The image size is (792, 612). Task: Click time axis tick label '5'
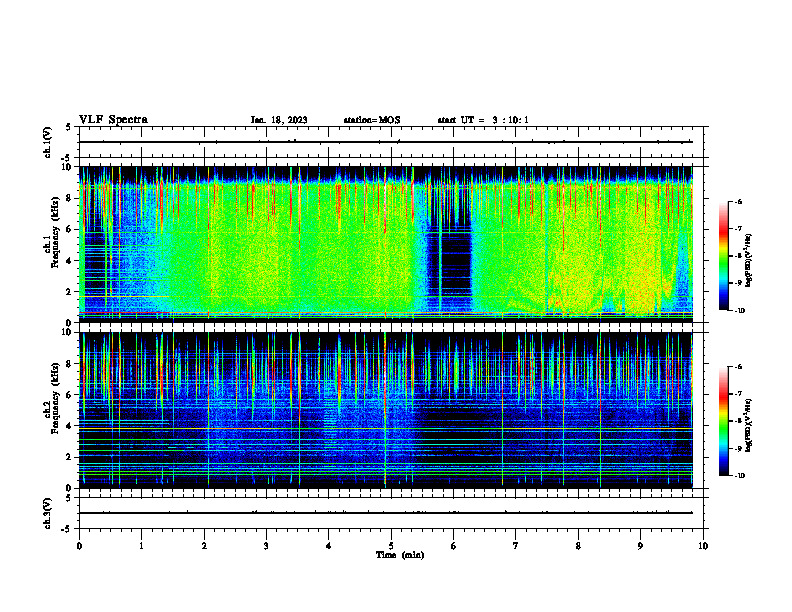point(391,546)
